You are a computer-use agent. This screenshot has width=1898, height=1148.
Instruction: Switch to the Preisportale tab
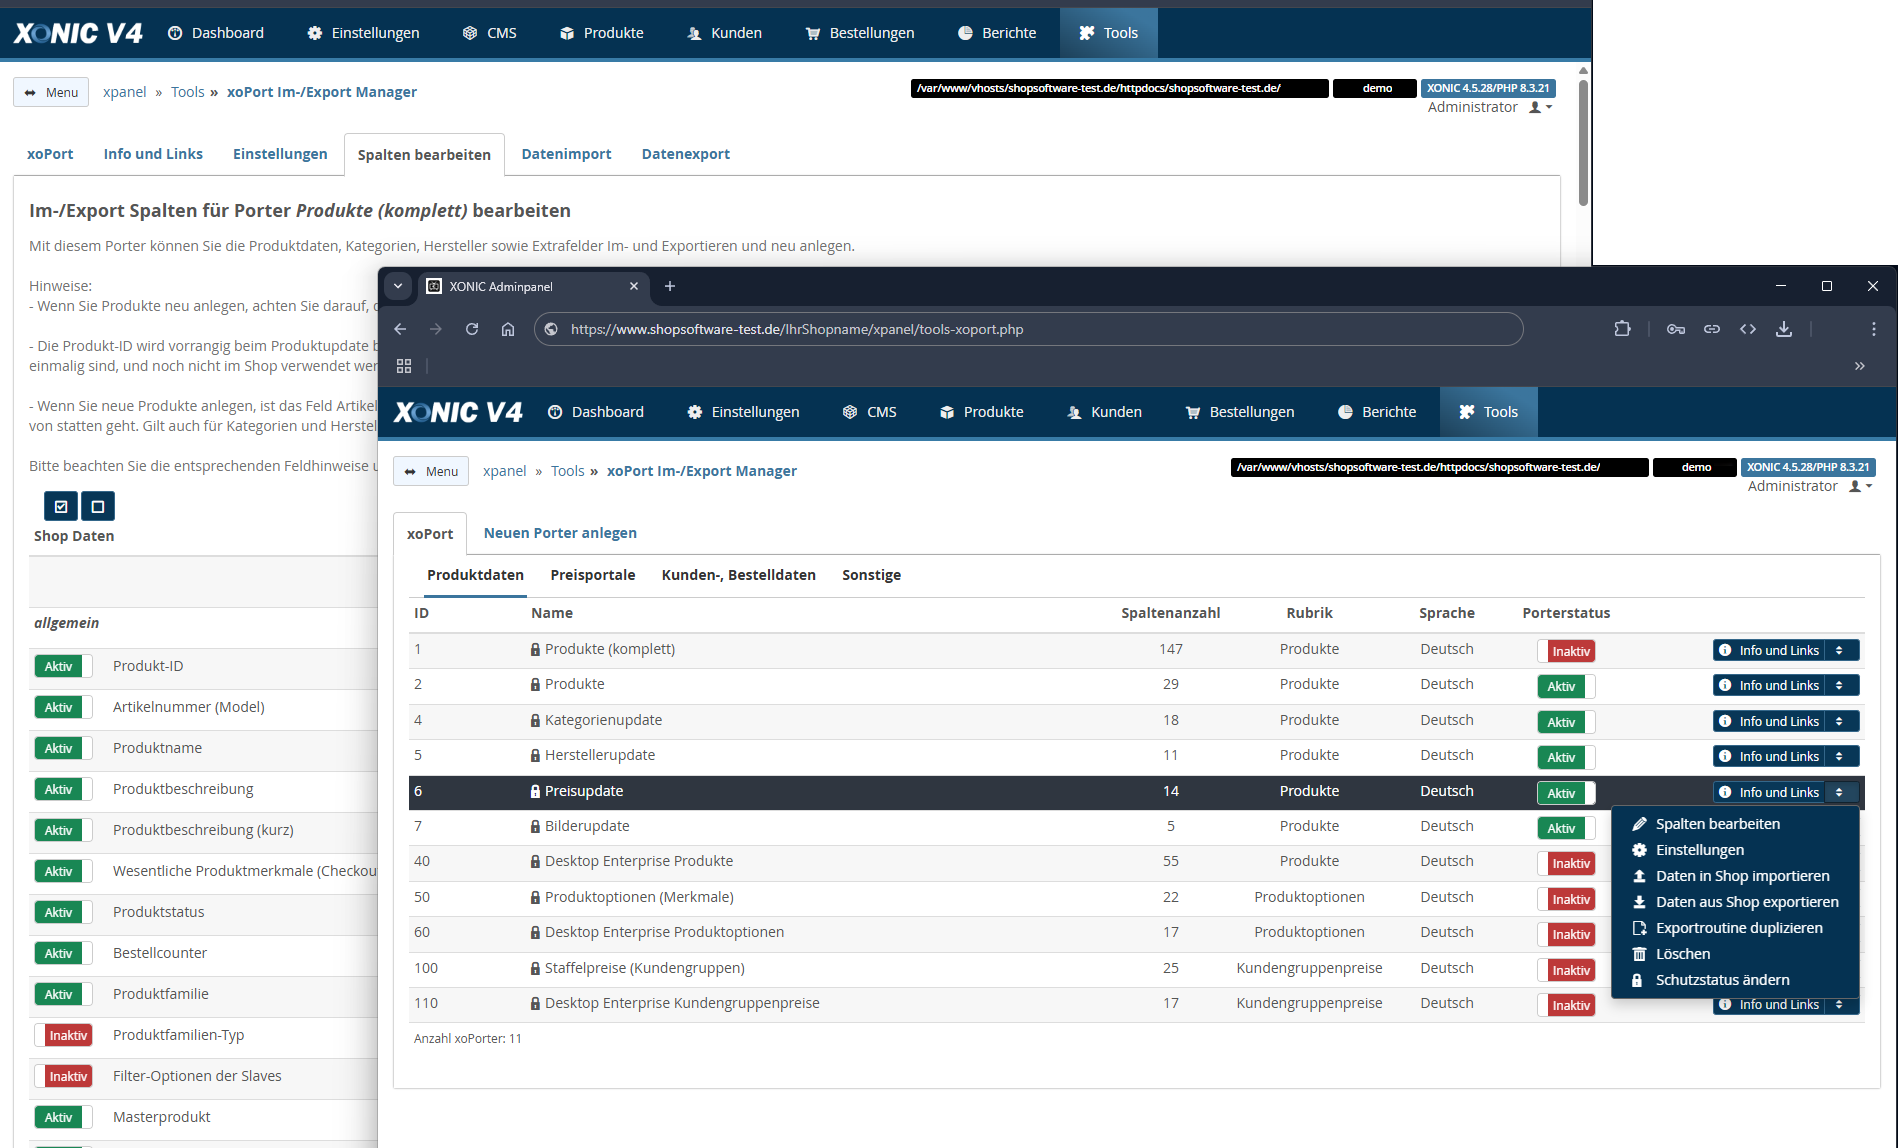point(593,575)
